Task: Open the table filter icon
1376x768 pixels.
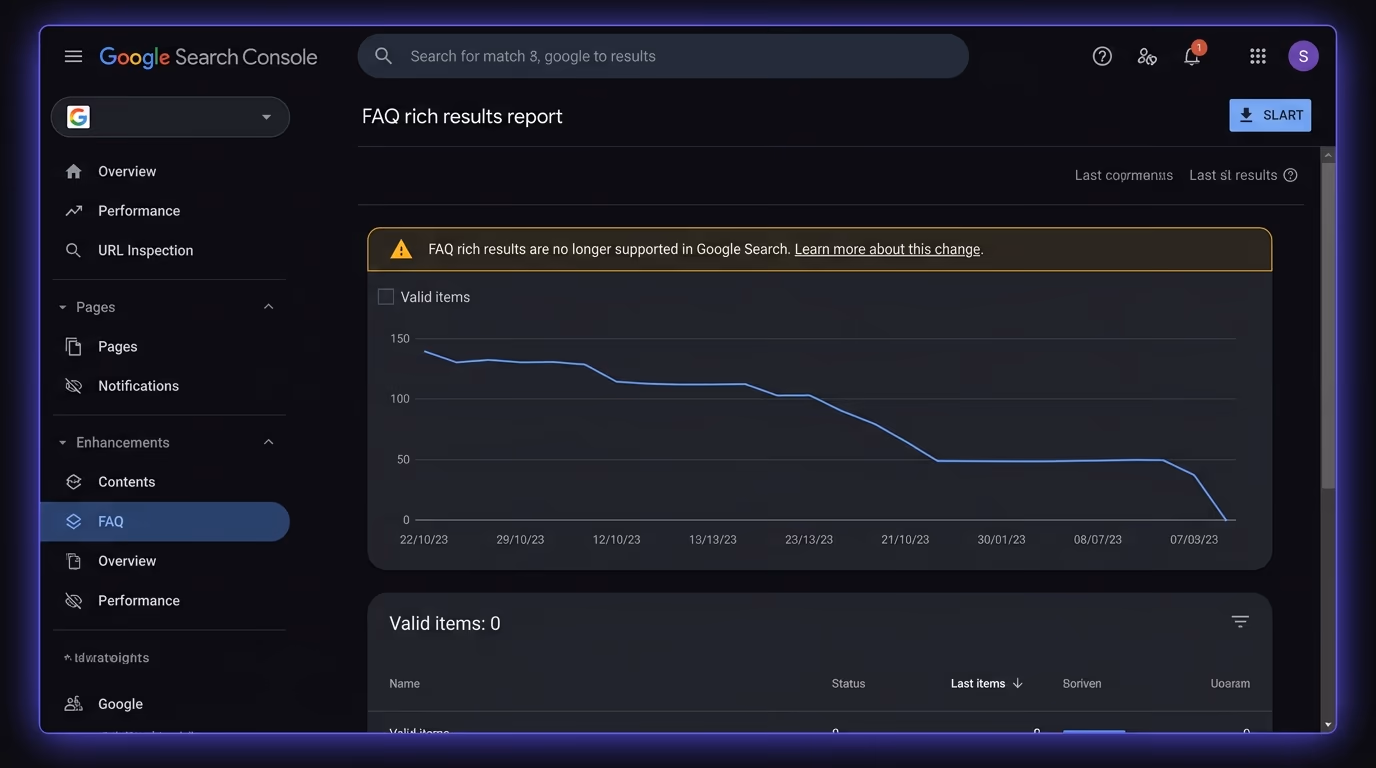Action: pos(1240,622)
